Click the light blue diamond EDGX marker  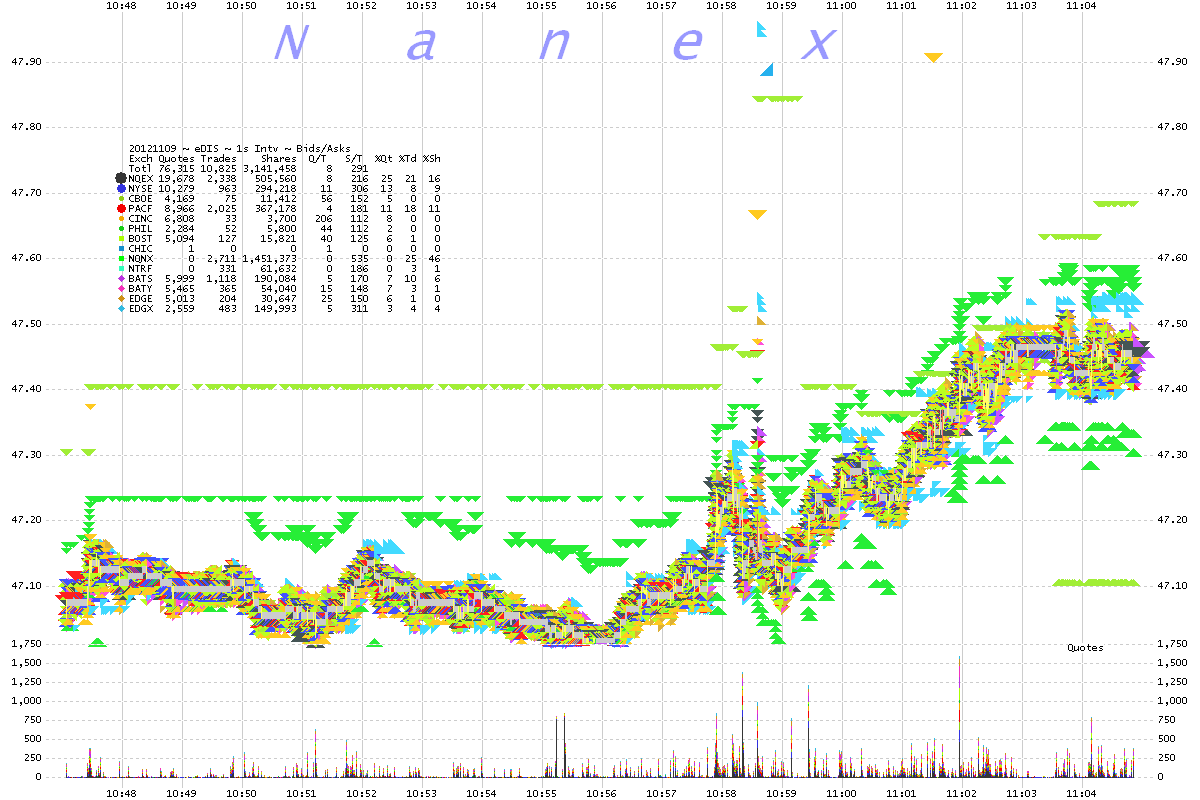pyautogui.click(x=121, y=308)
